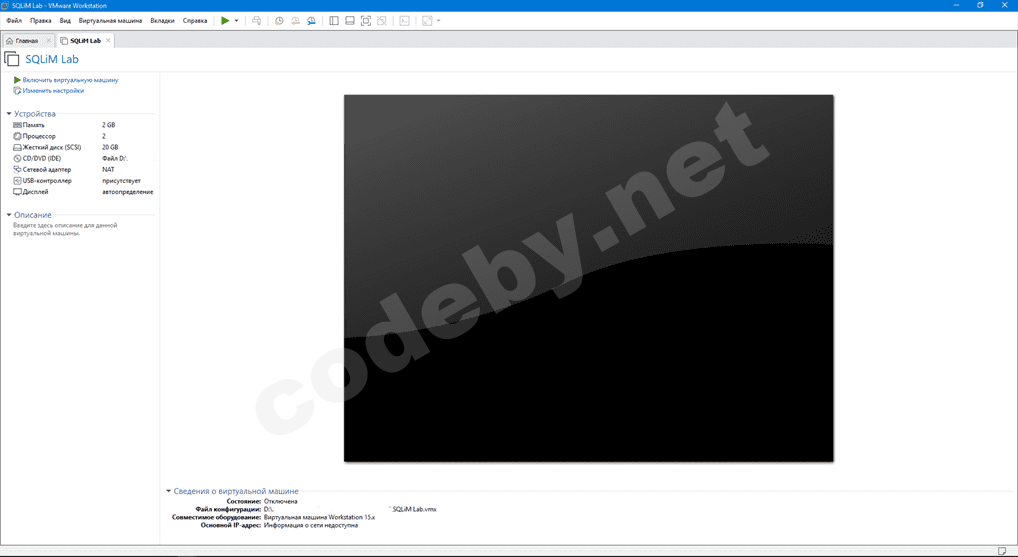
Task: Toggle thumbnail bar view icon
Action: [x=350, y=21]
